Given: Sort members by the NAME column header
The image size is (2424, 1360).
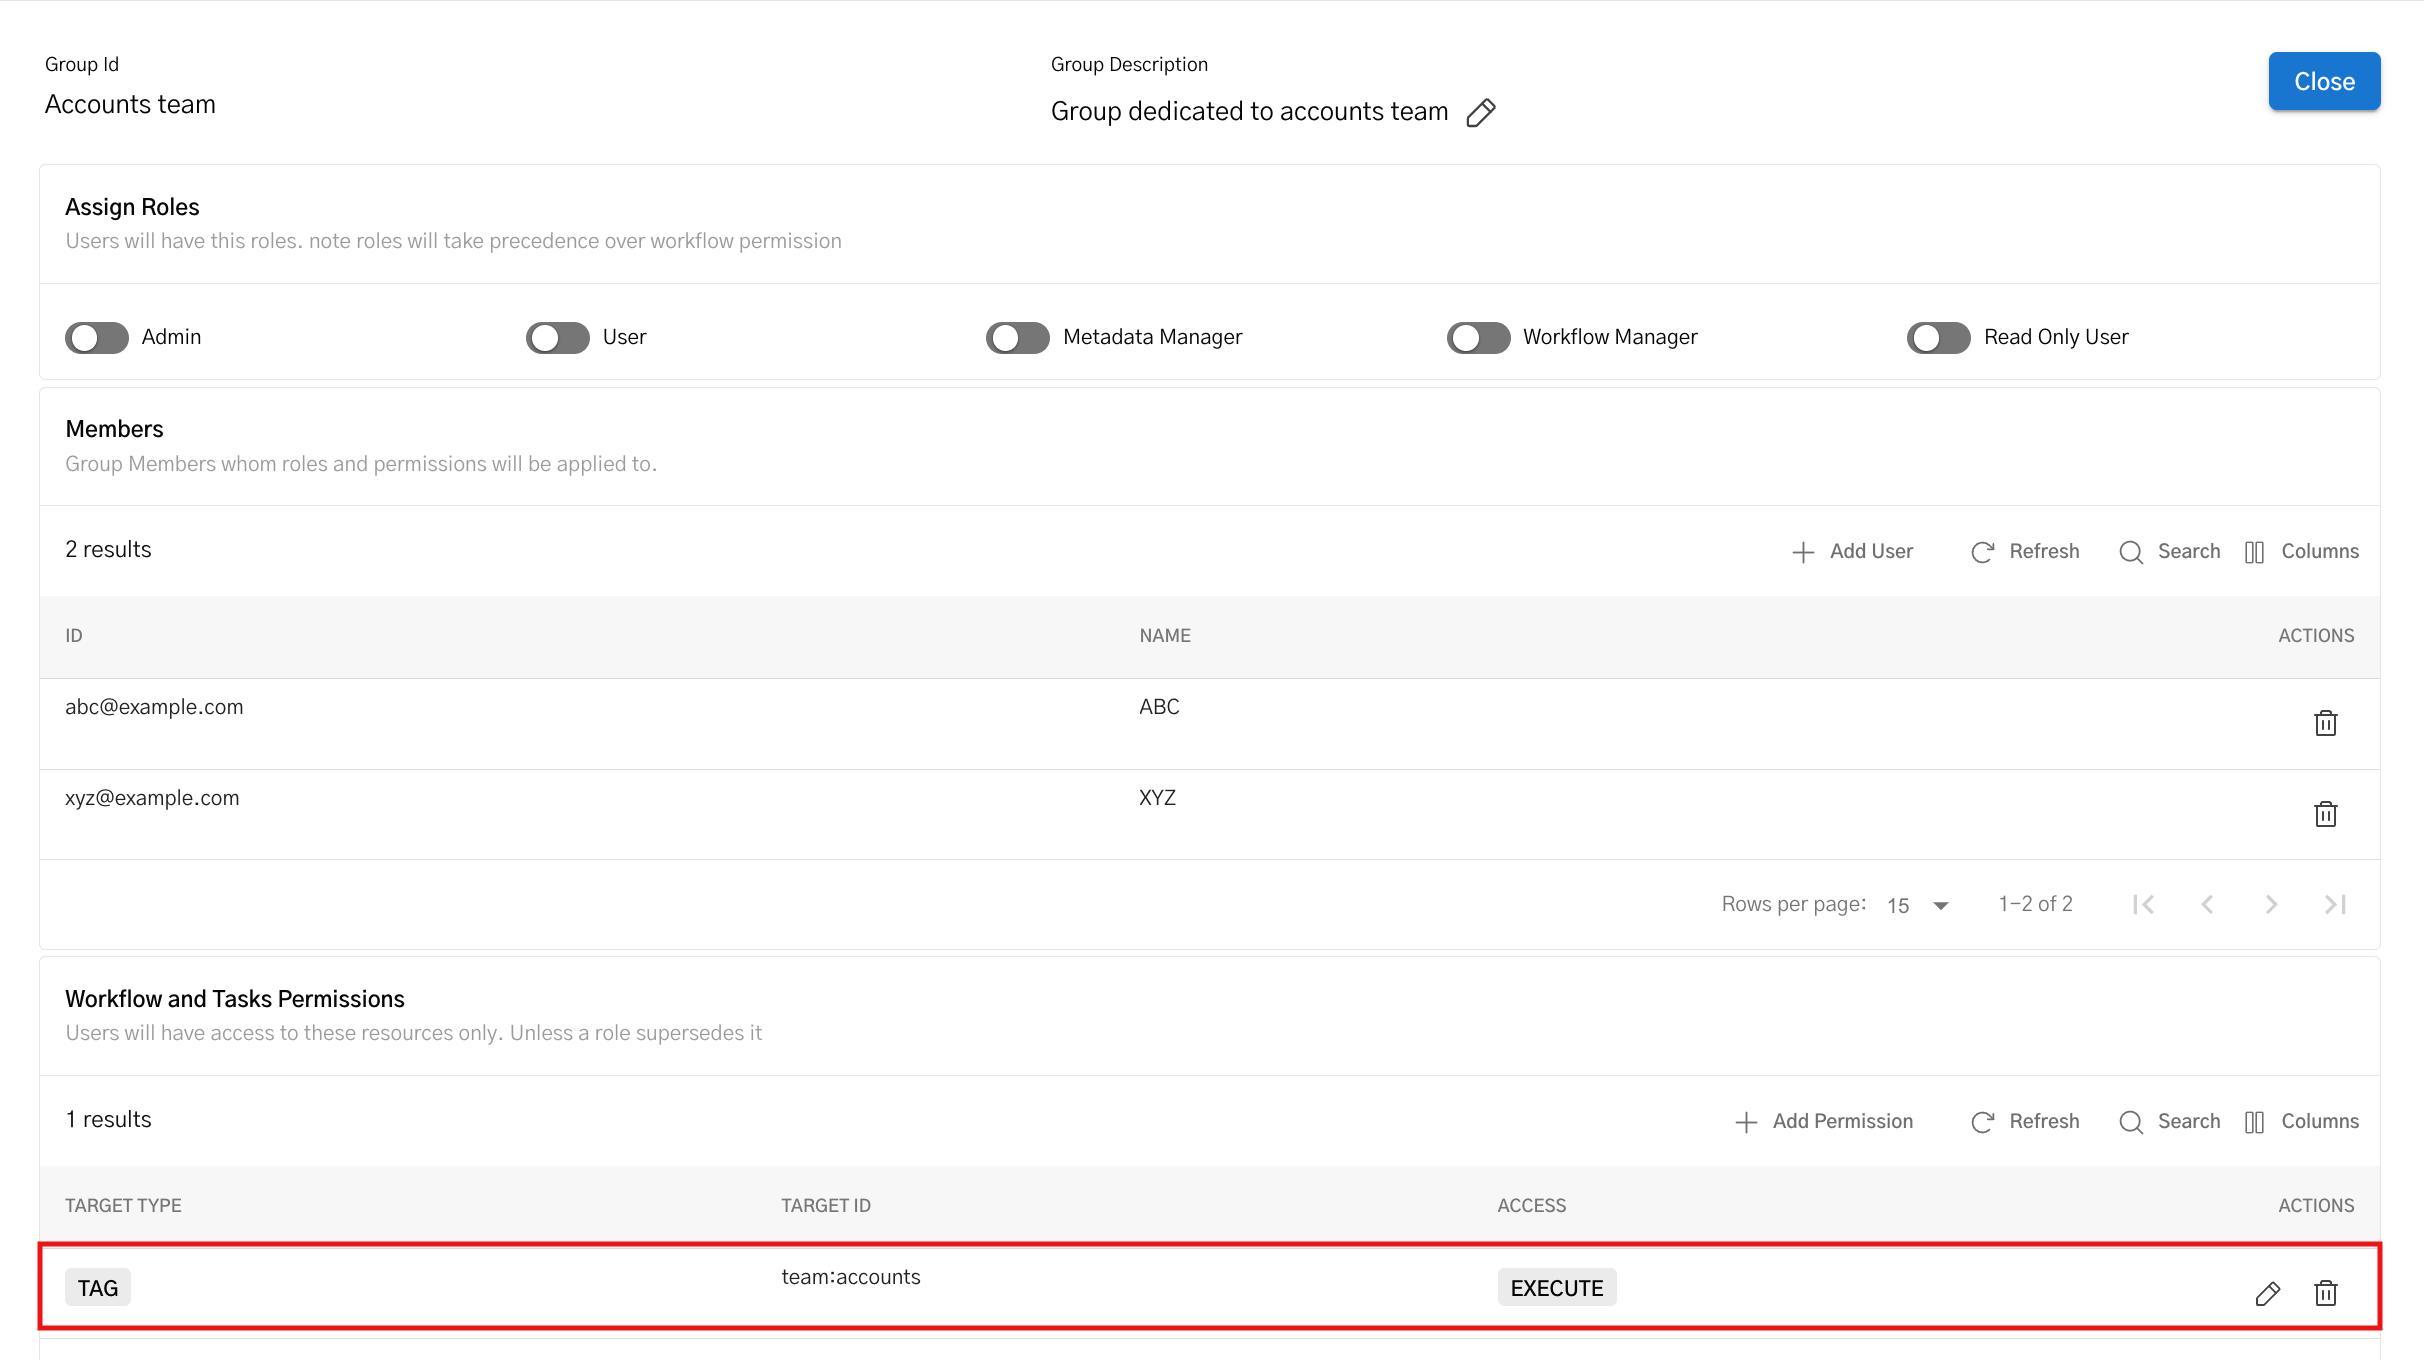Looking at the screenshot, I should coord(1164,635).
